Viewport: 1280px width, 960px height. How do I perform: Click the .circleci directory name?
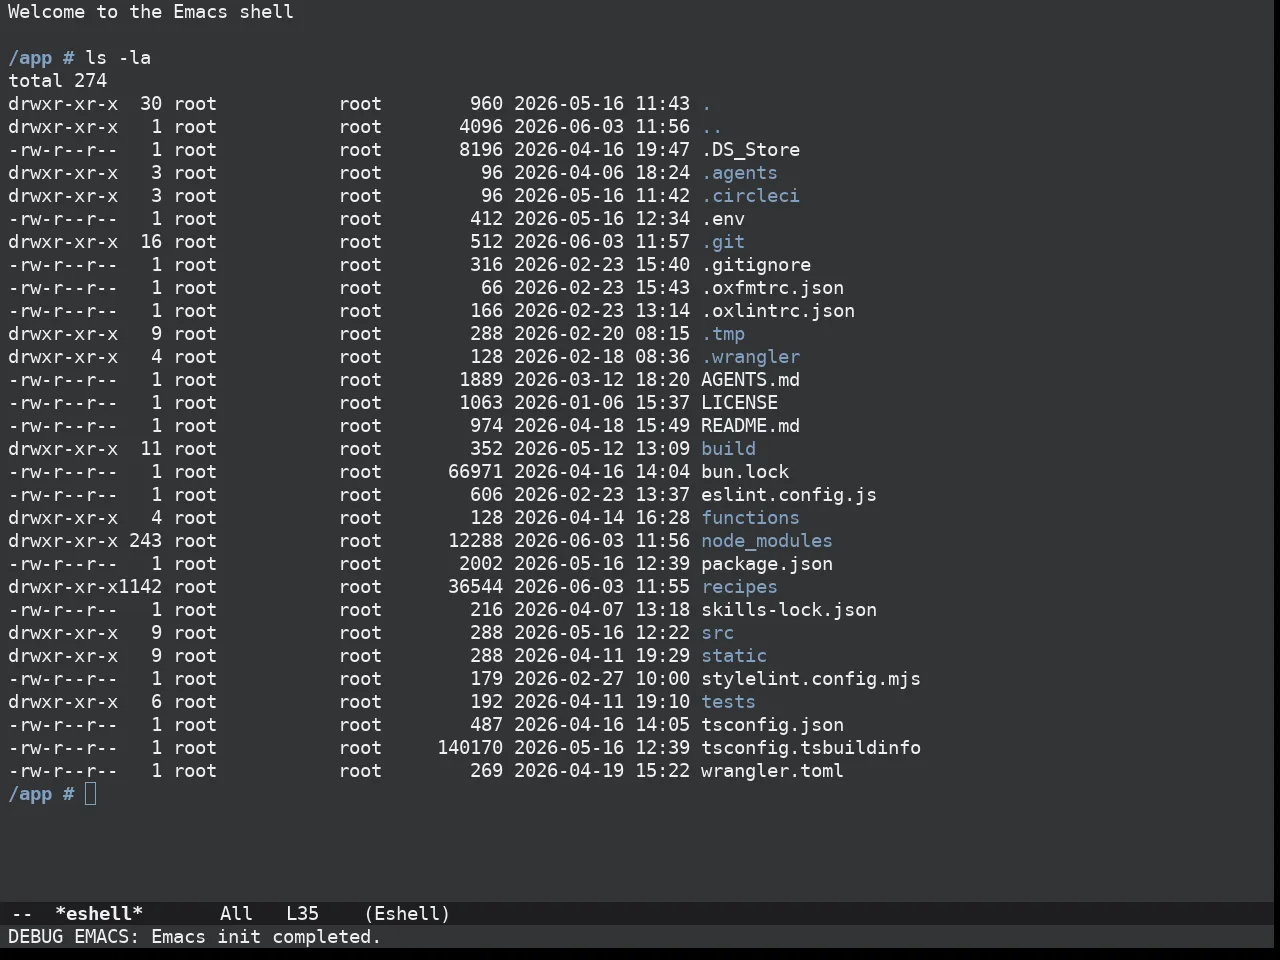pos(750,196)
